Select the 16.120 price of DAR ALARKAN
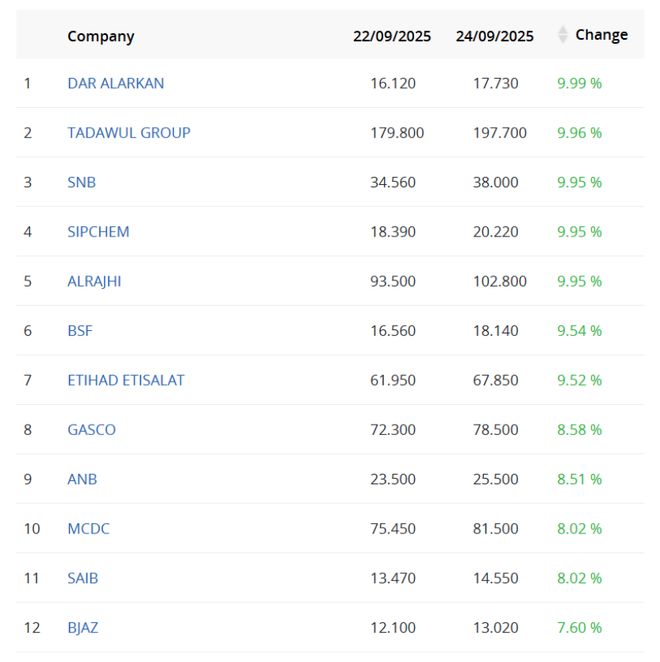The height and width of the screenshot is (662, 660). (x=393, y=83)
